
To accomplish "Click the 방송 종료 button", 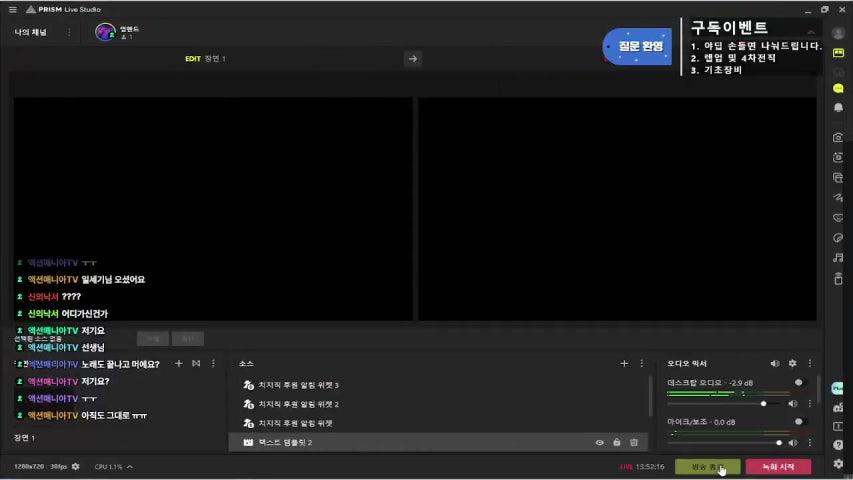I will tap(707, 466).
